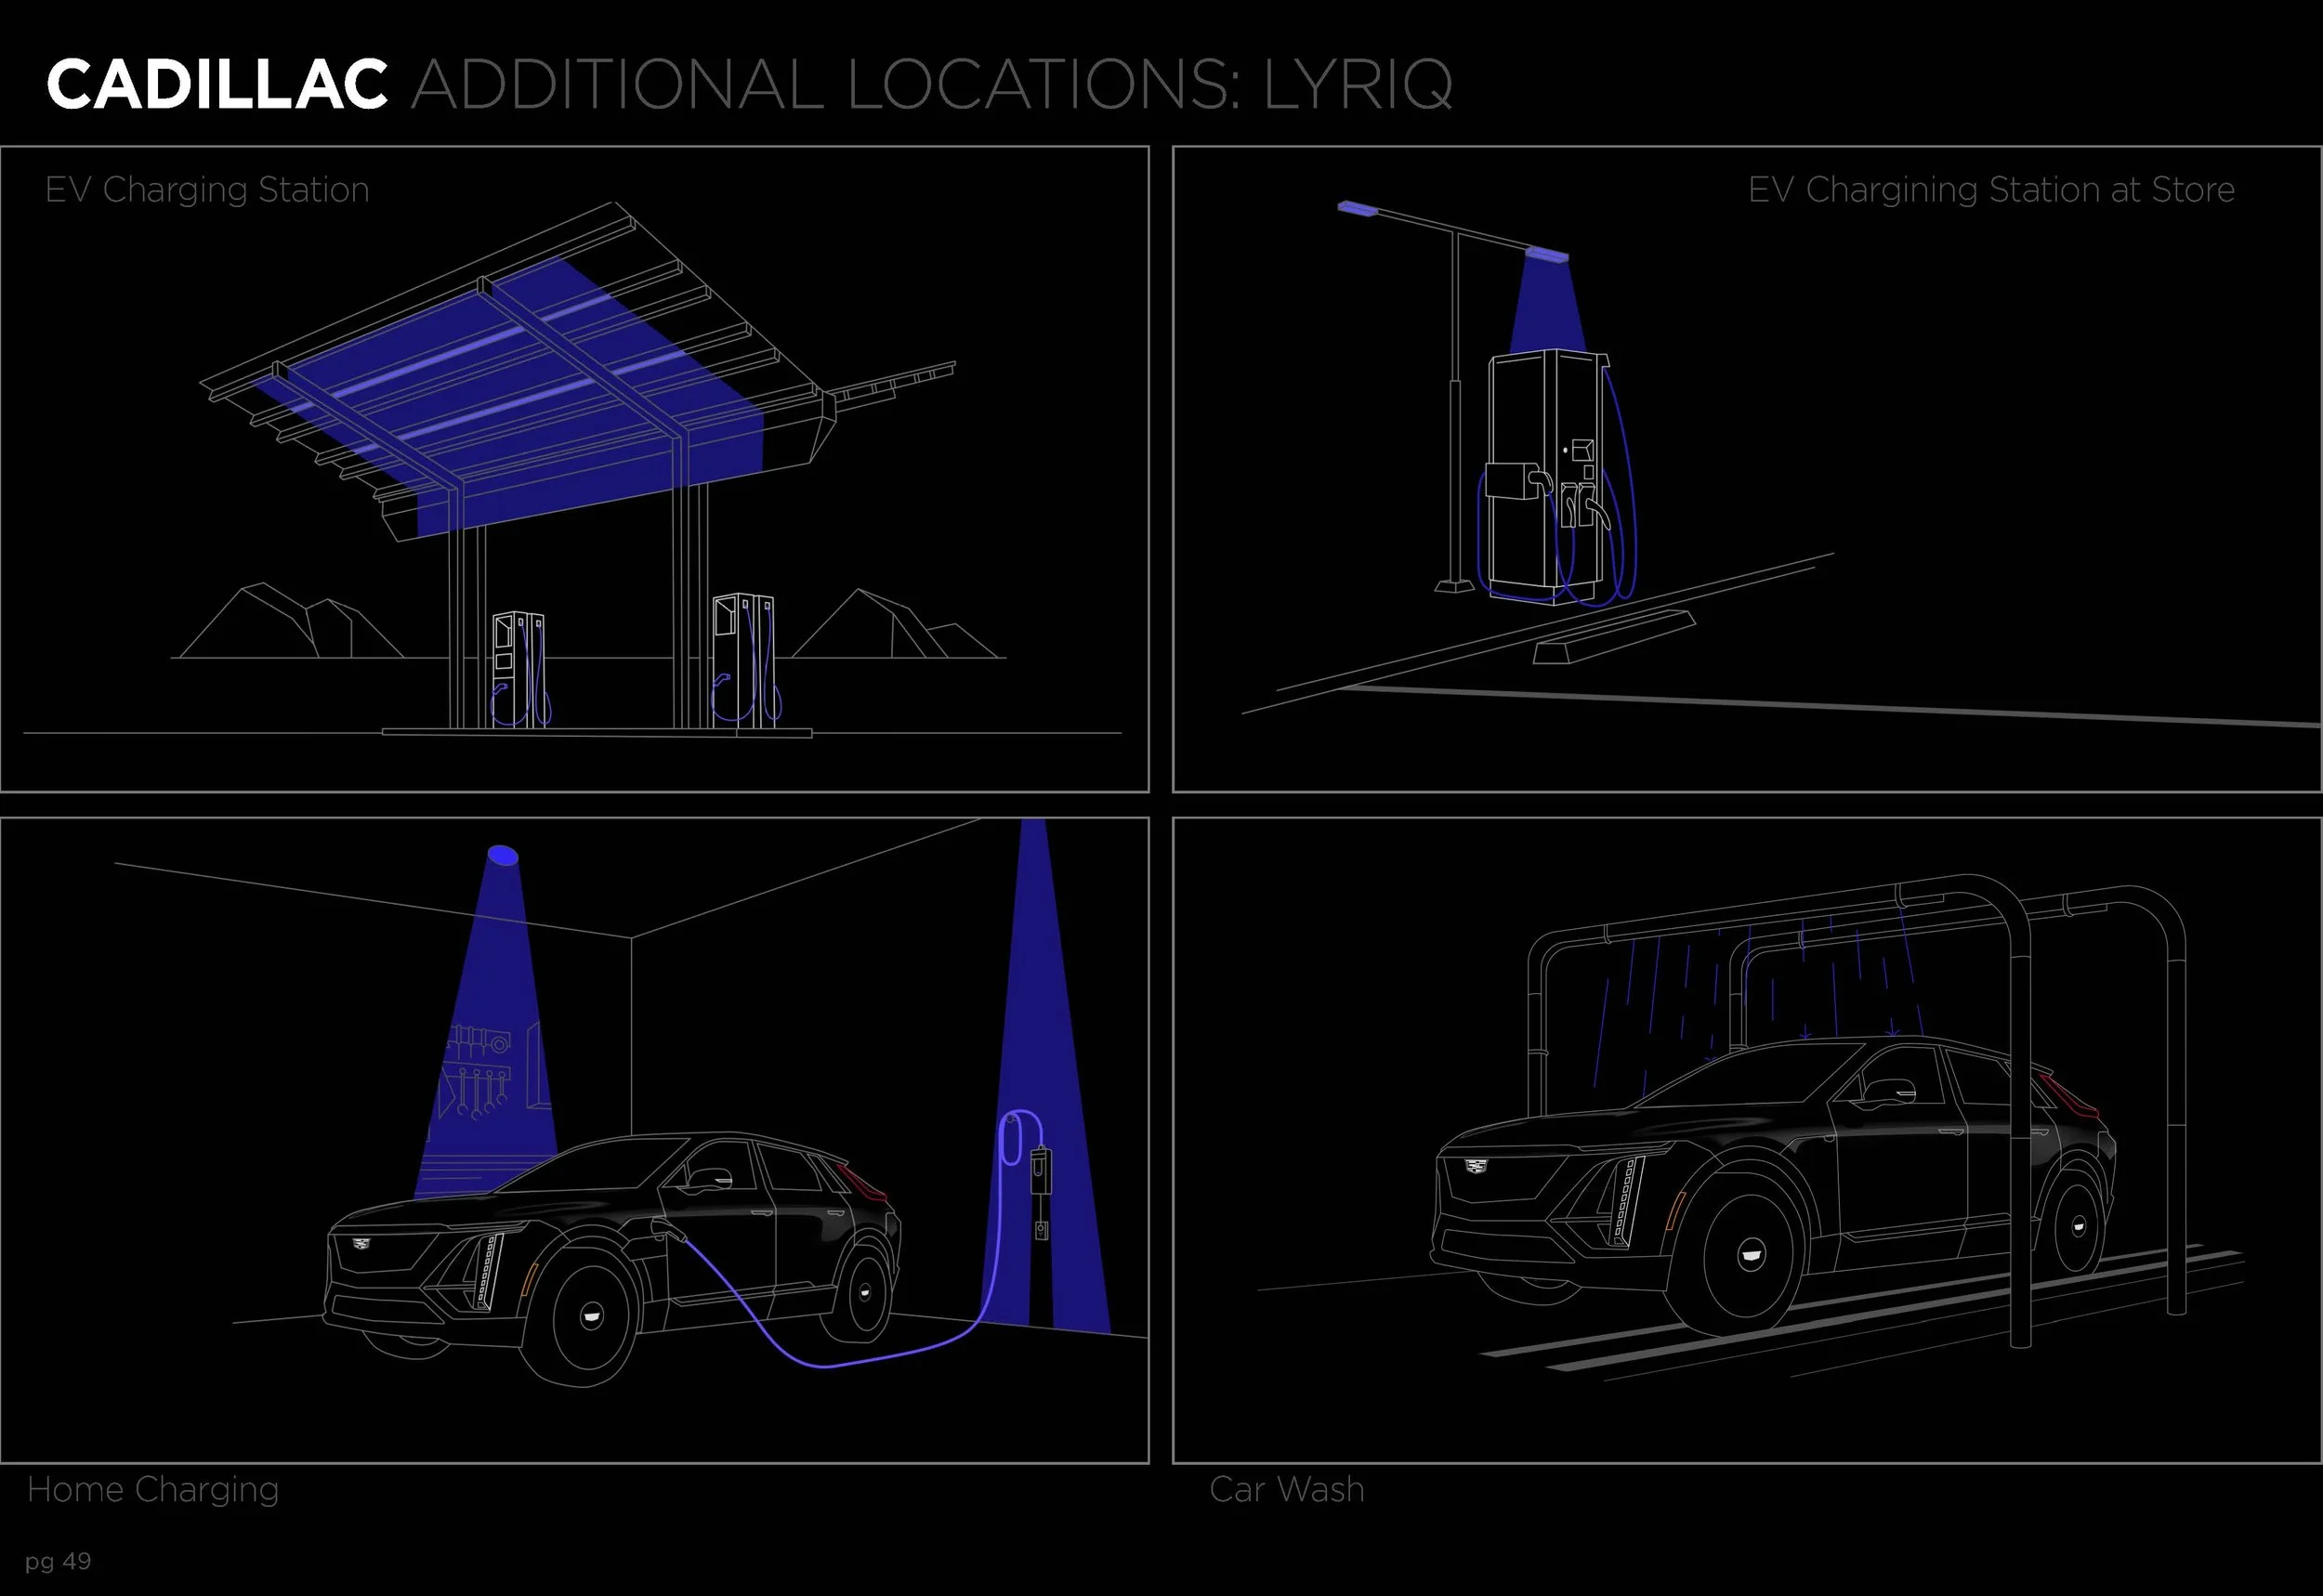Click the 'pg 49' page number

(58, 1562)
